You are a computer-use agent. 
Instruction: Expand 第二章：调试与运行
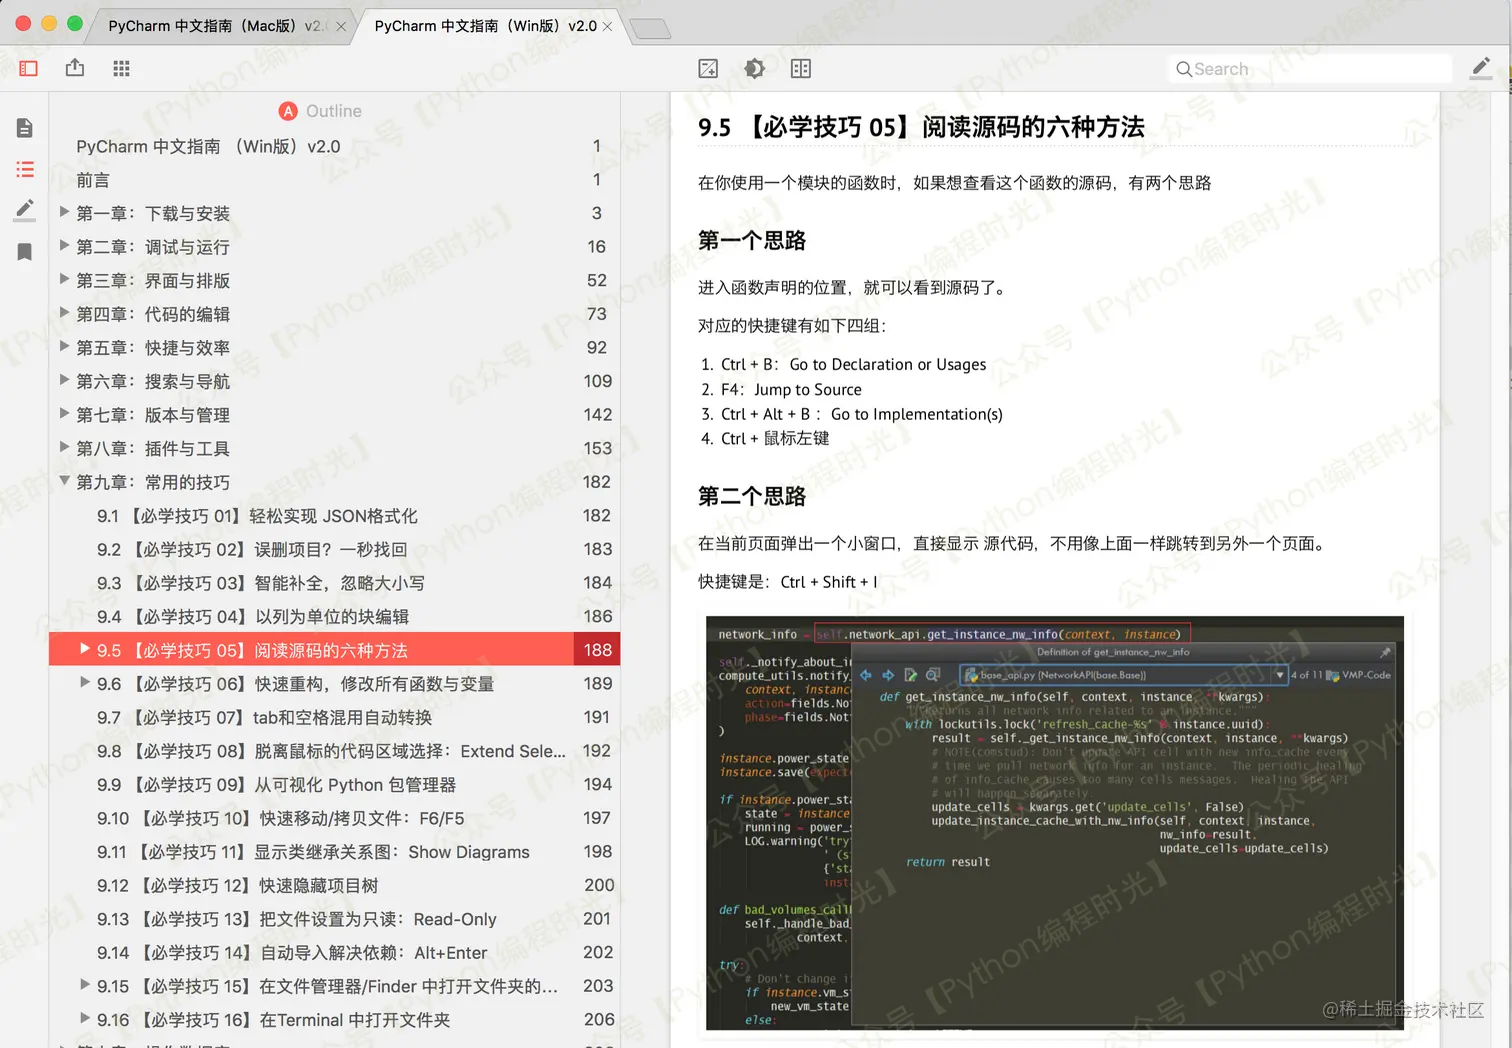(64, 246)
